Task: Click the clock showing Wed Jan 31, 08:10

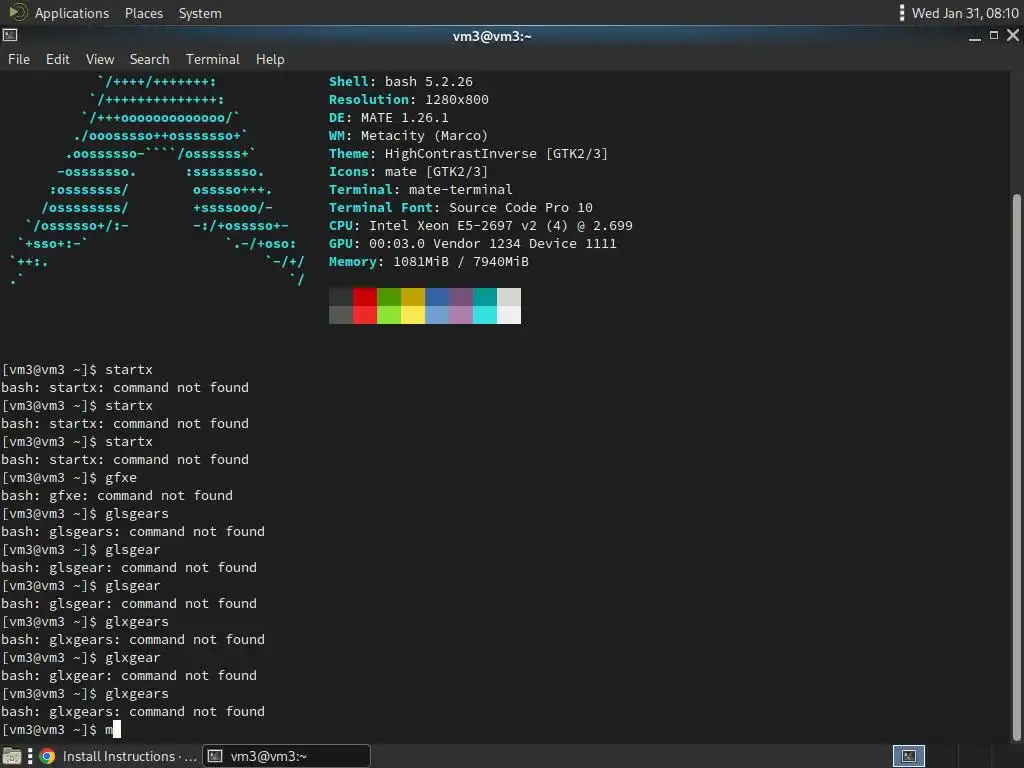Action: point(965,13)
